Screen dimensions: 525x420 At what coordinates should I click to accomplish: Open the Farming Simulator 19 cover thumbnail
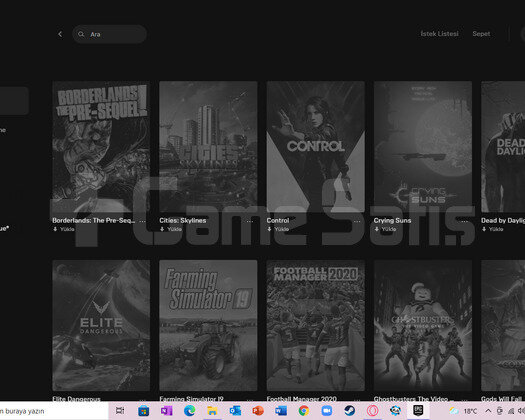[x=208, y=325]
